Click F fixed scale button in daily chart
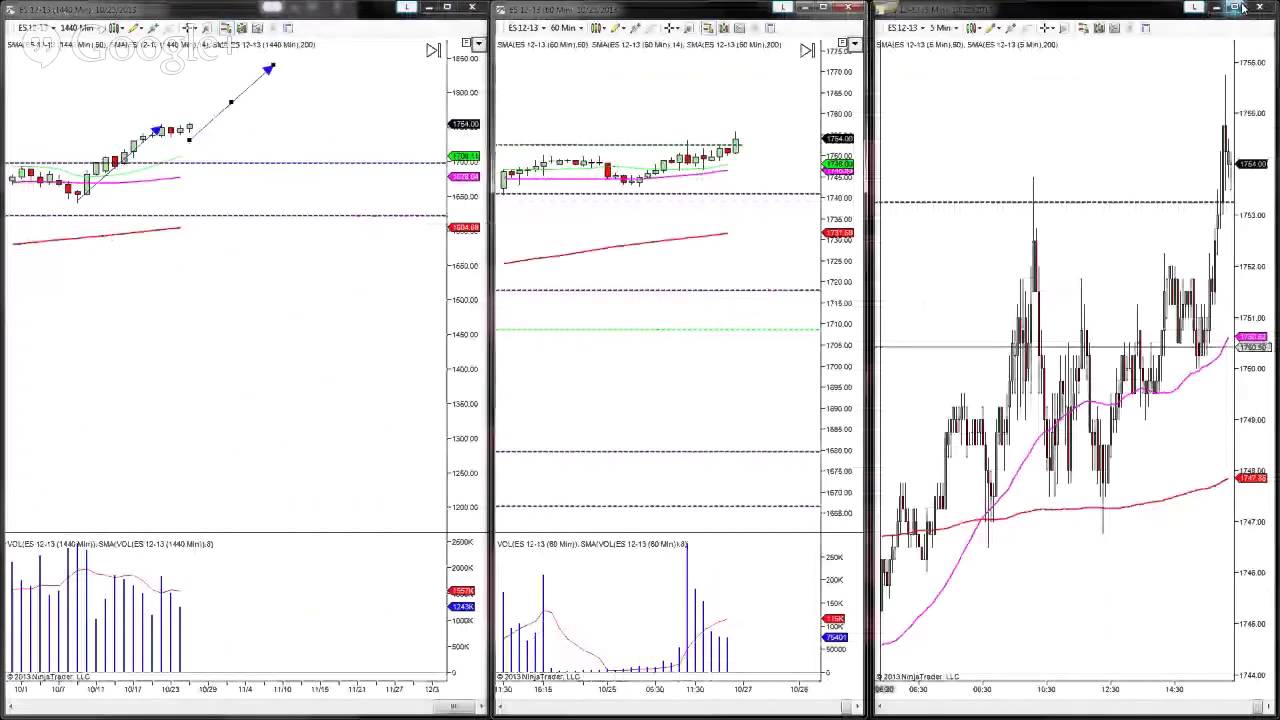The height and width of the screenshot is (720, 1280). [466, 42]
